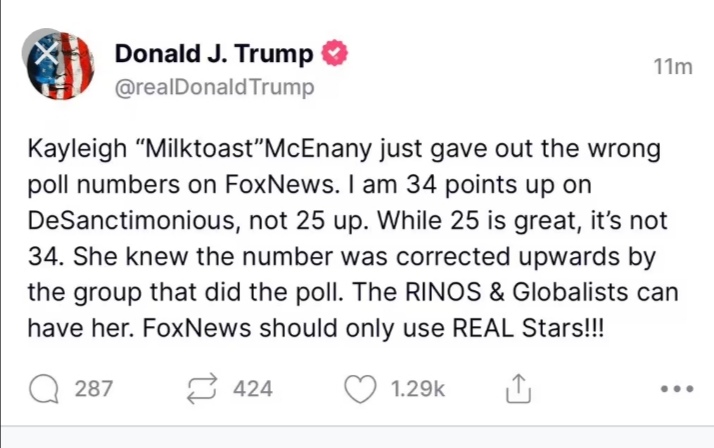This screenshot has height=448, width=714.
Task: Repost using the circular arrows icon
Action: (x=202, y=389)
